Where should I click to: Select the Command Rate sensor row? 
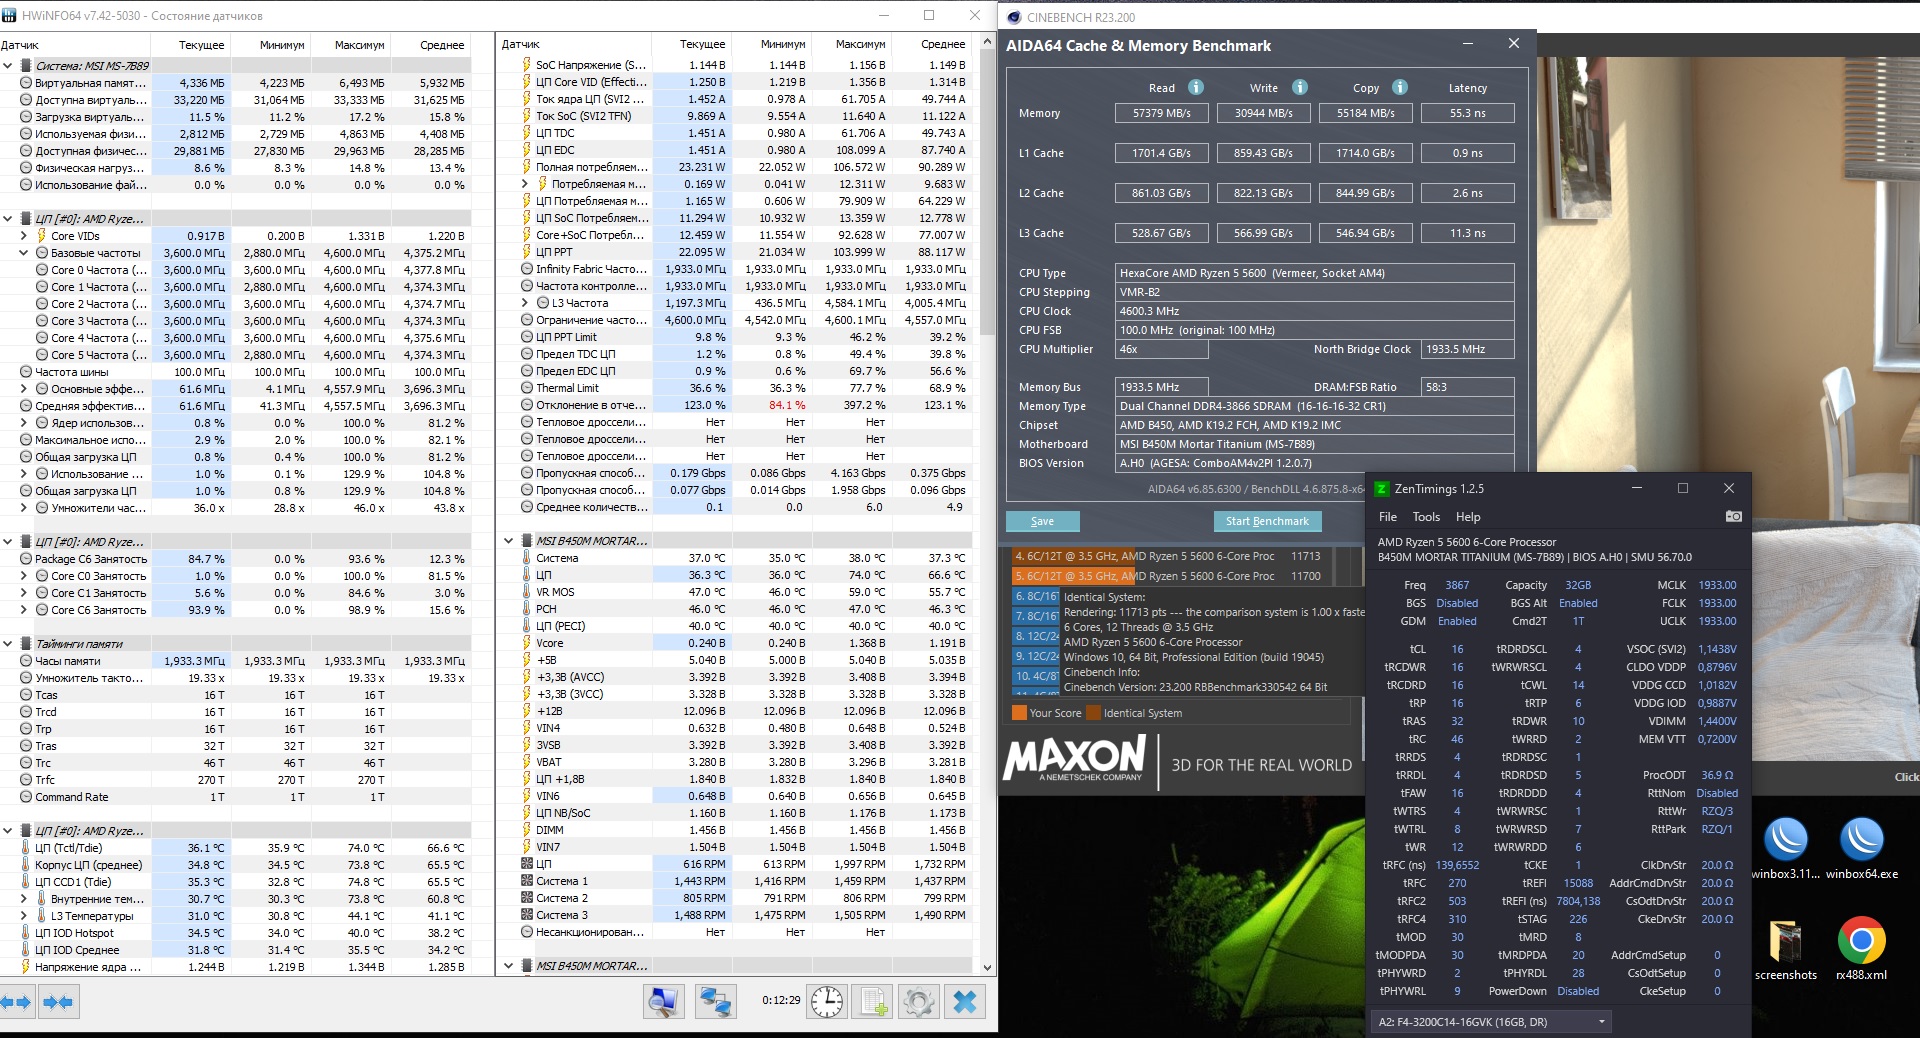point(234,797)
